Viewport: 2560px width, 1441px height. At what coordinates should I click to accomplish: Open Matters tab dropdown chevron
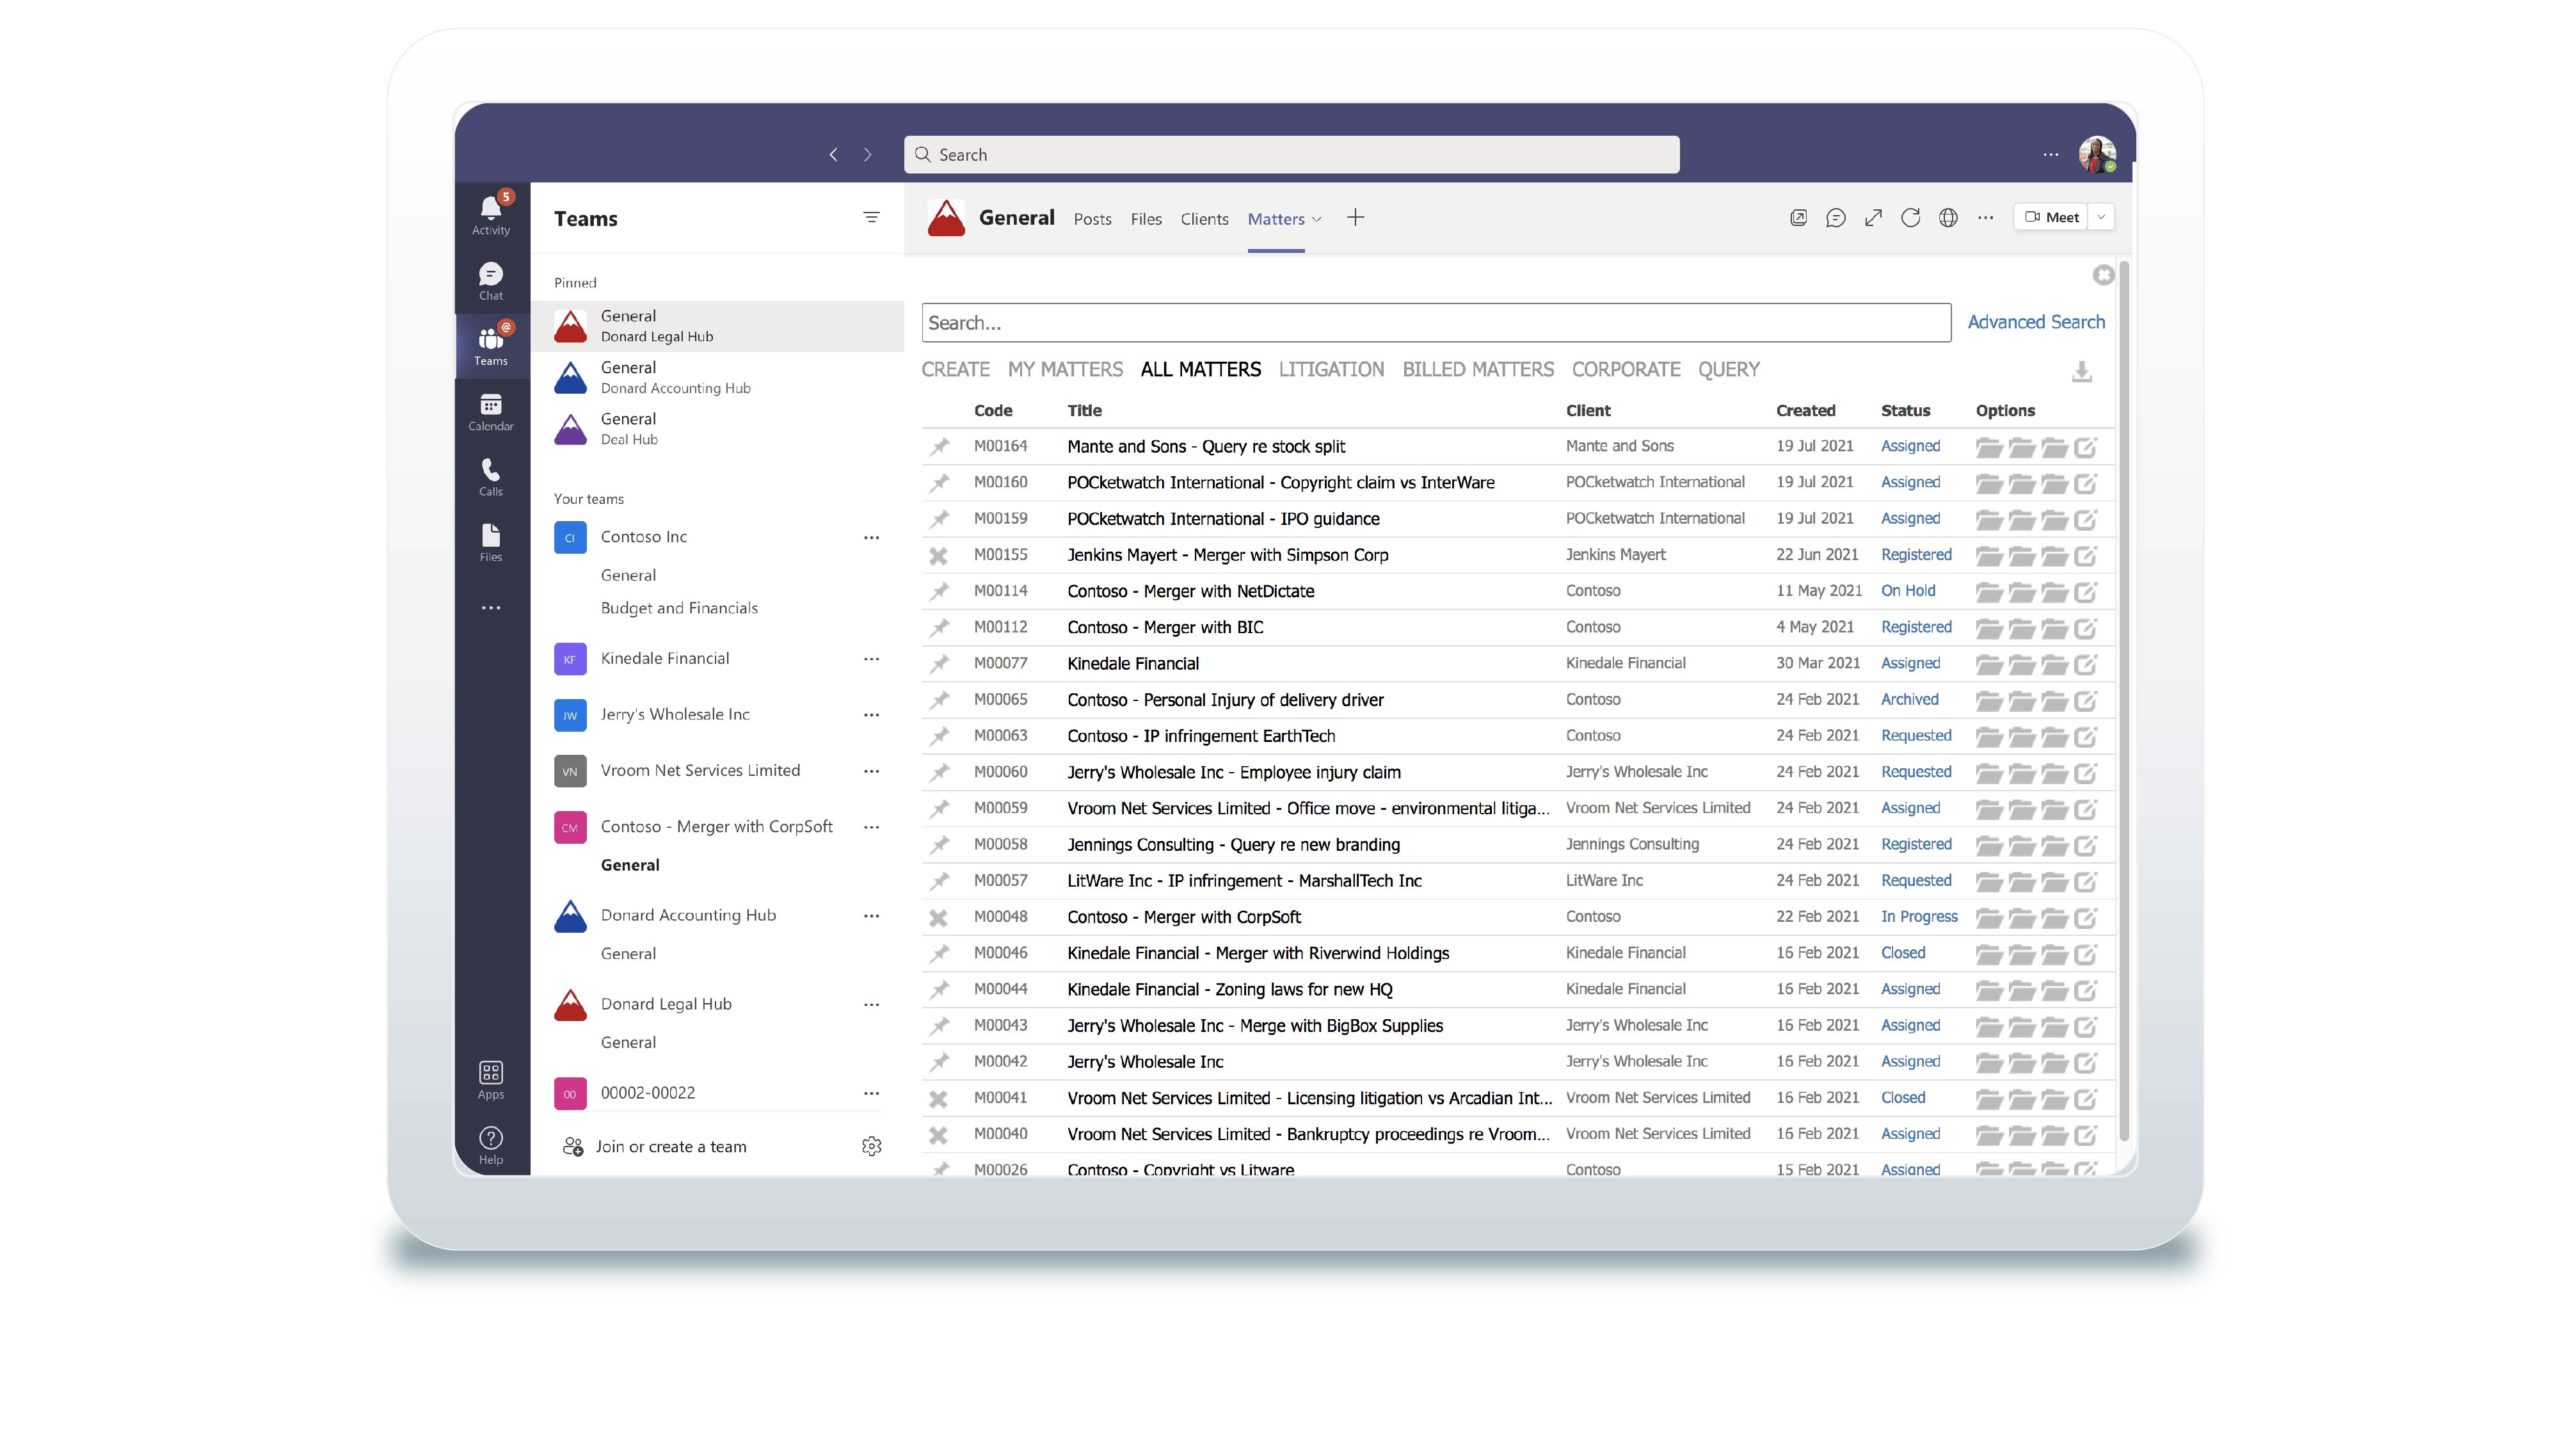(x=1317, y=219)
